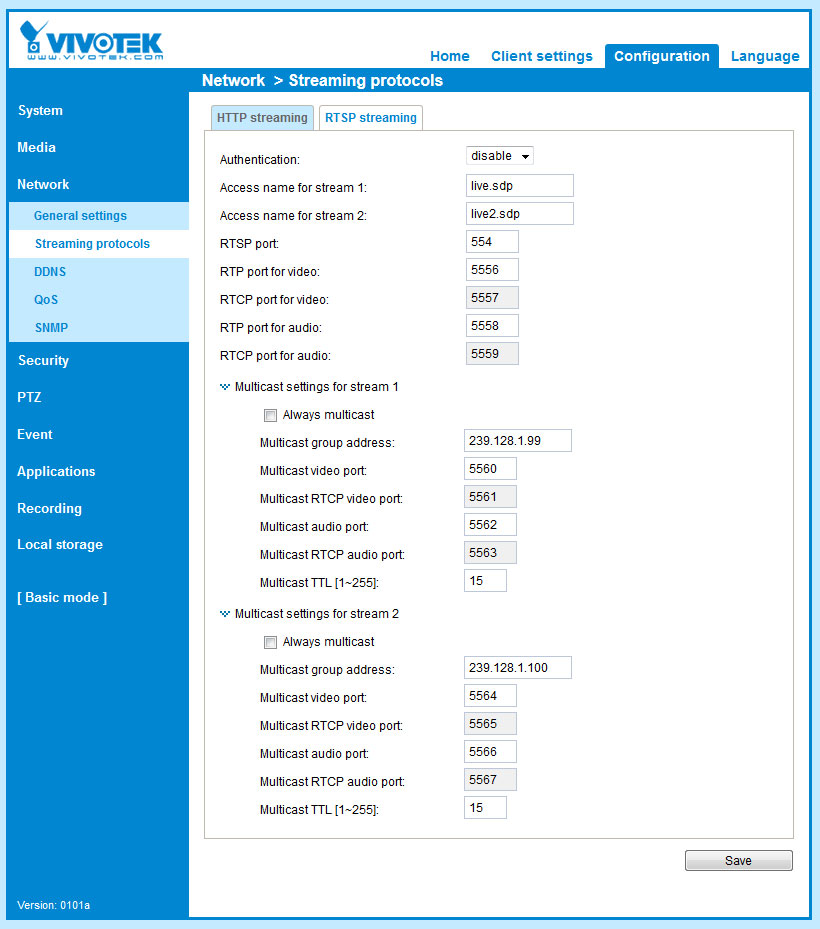Open SNMP settings

51,328
